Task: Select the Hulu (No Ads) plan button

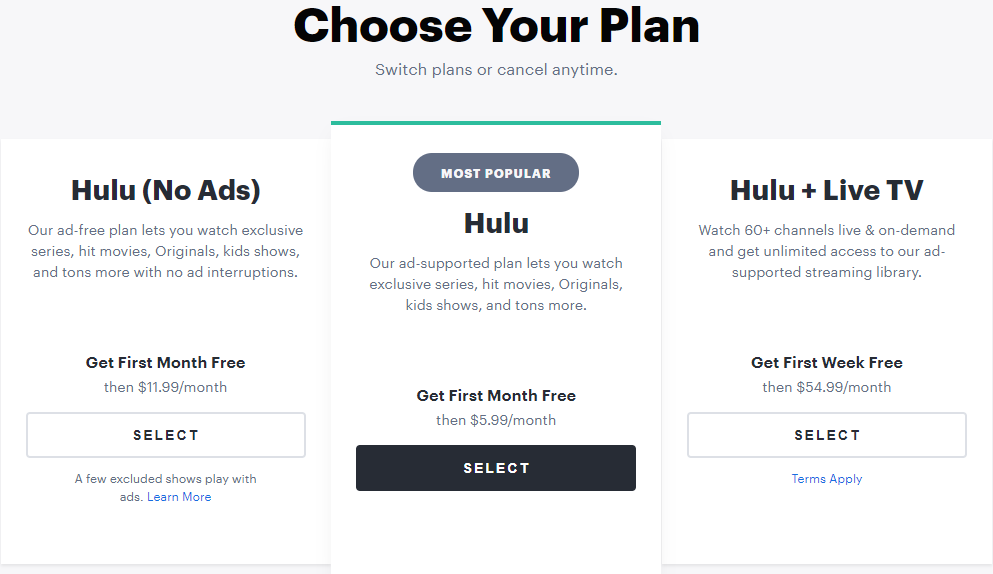Action: click(x=166, y=435)
